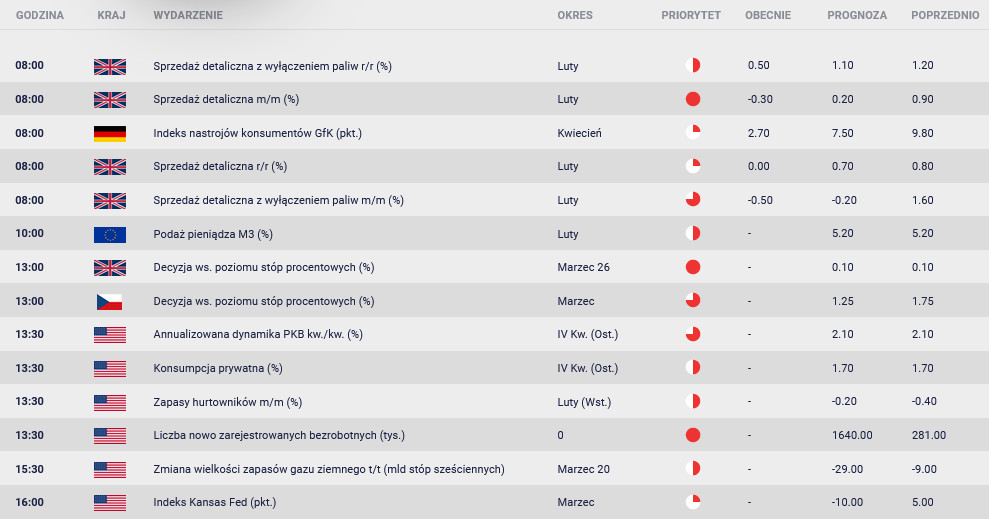Image resolution: width=989 pixels, height=519 pixels.
Task: Click the US flag beside Indeks Kansas Fed
Action: [110, 503]
